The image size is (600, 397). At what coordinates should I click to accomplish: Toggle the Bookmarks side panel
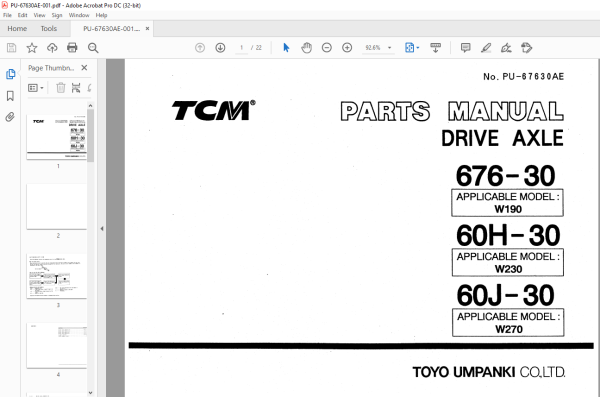click(x=10, y=96)
